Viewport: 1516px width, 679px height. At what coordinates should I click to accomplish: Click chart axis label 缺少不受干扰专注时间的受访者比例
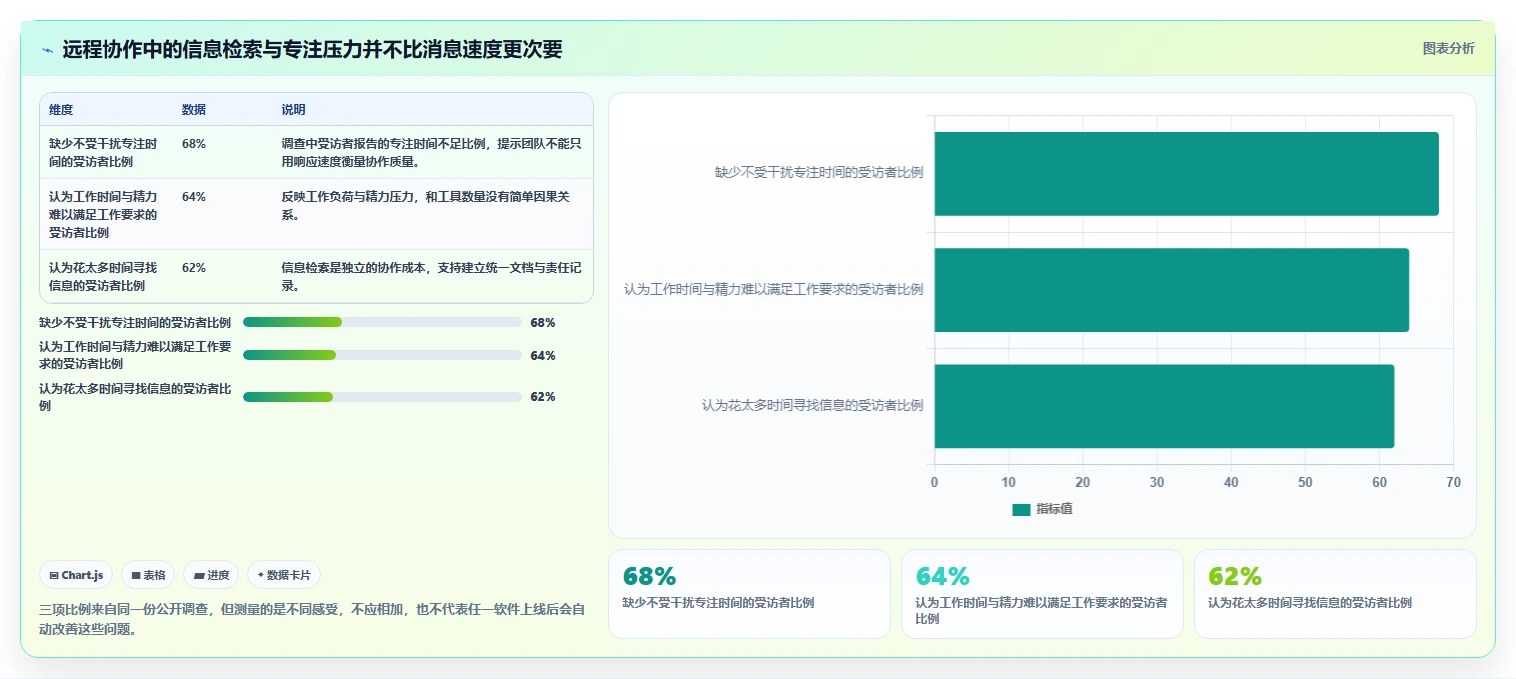819,173
